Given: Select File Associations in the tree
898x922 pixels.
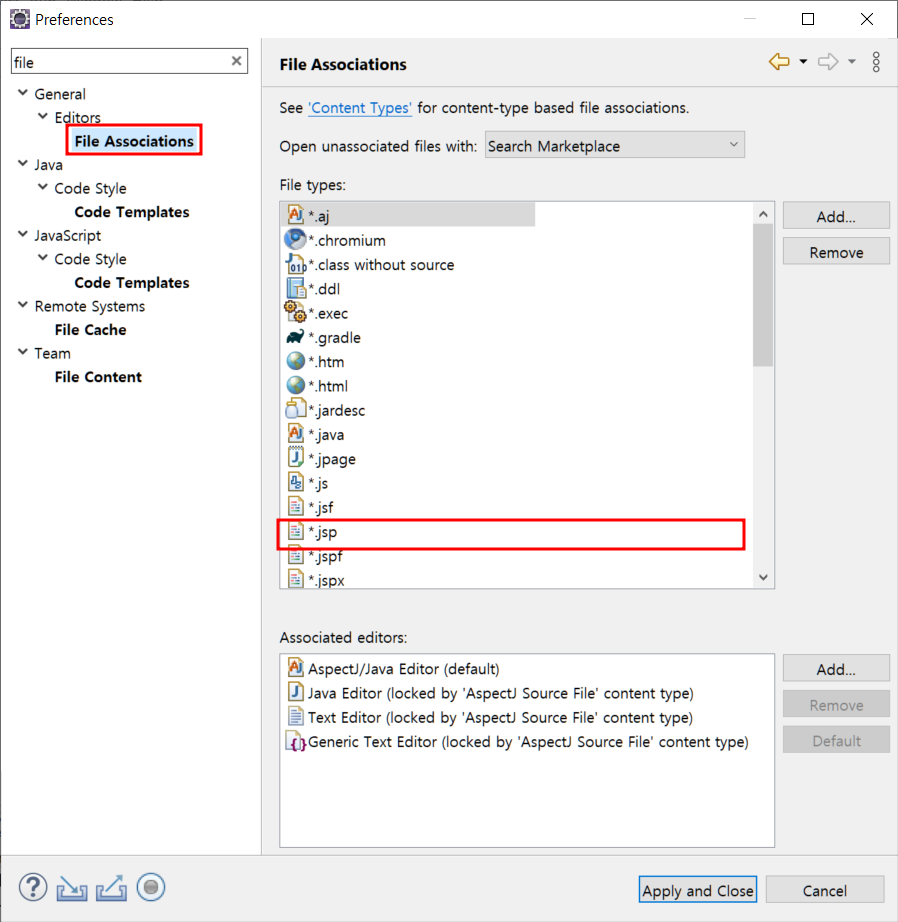Looking at the screenshot, I should [x=134, y=141].
